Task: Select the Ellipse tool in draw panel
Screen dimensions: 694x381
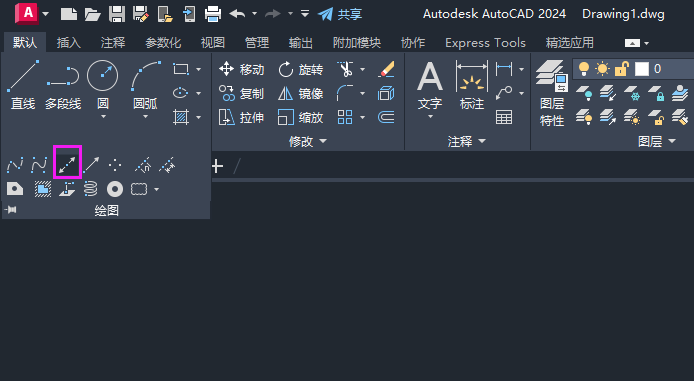Action: coord(181,93)
